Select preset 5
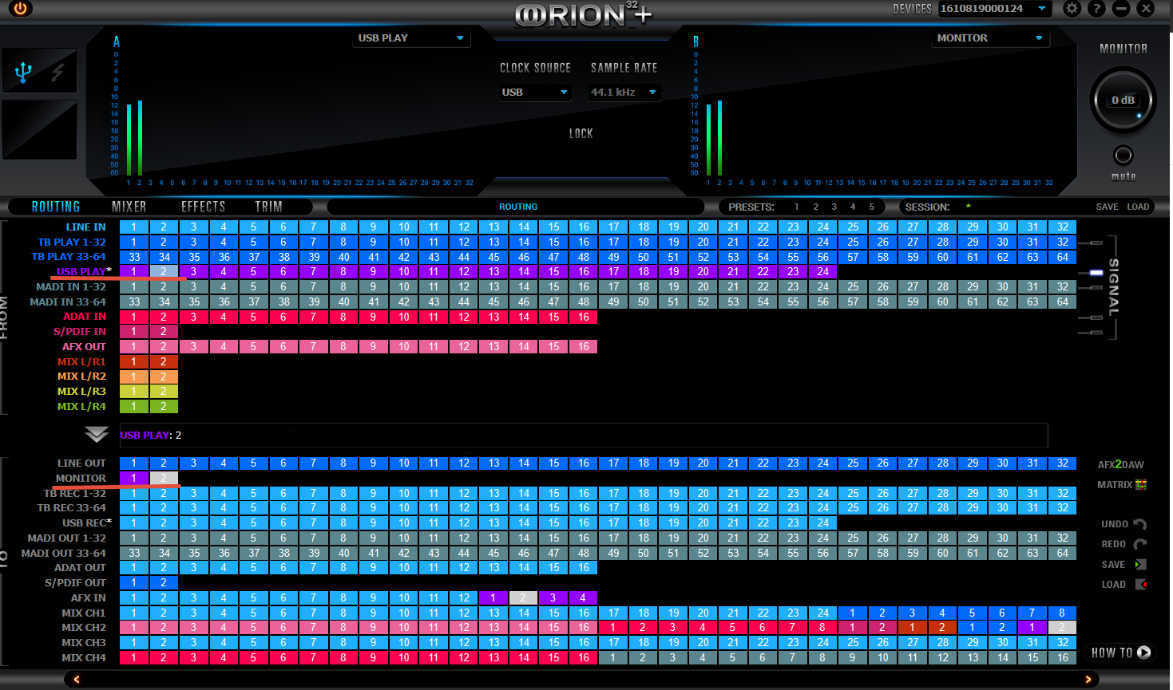Viewport: 1173px width, 690px height. (872, 207)
